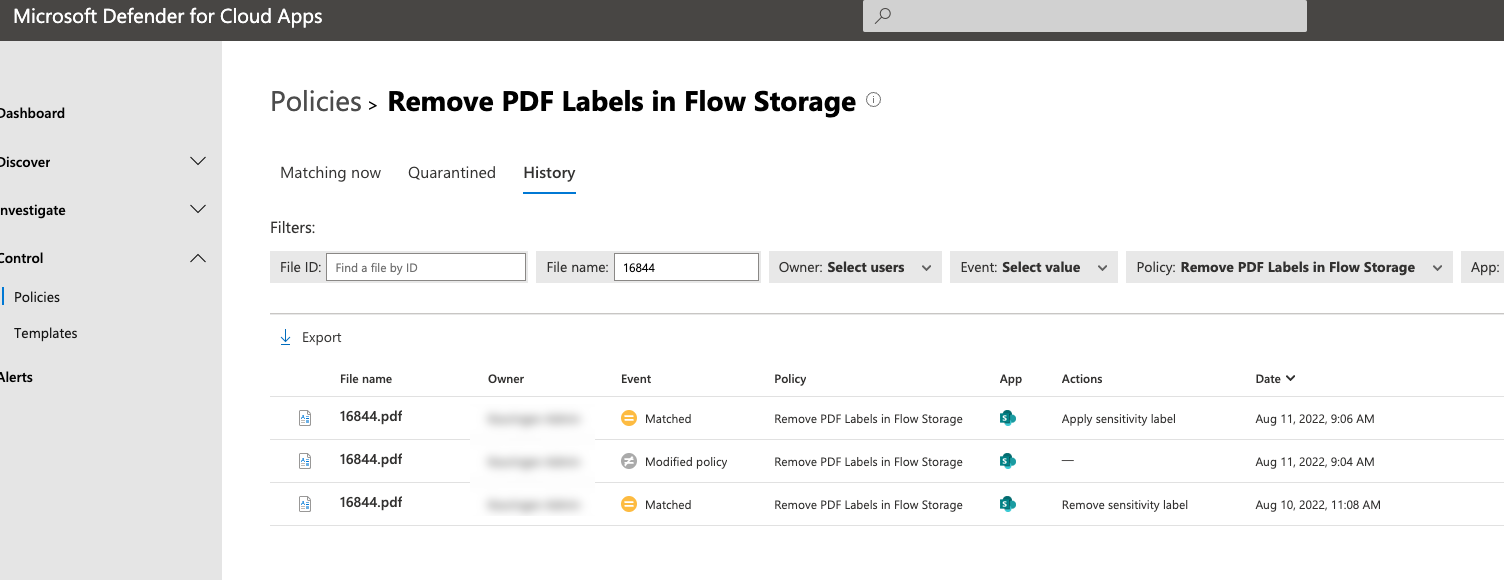Click the Export button
The image size is (1504, 580).
(x=310, y=338)
